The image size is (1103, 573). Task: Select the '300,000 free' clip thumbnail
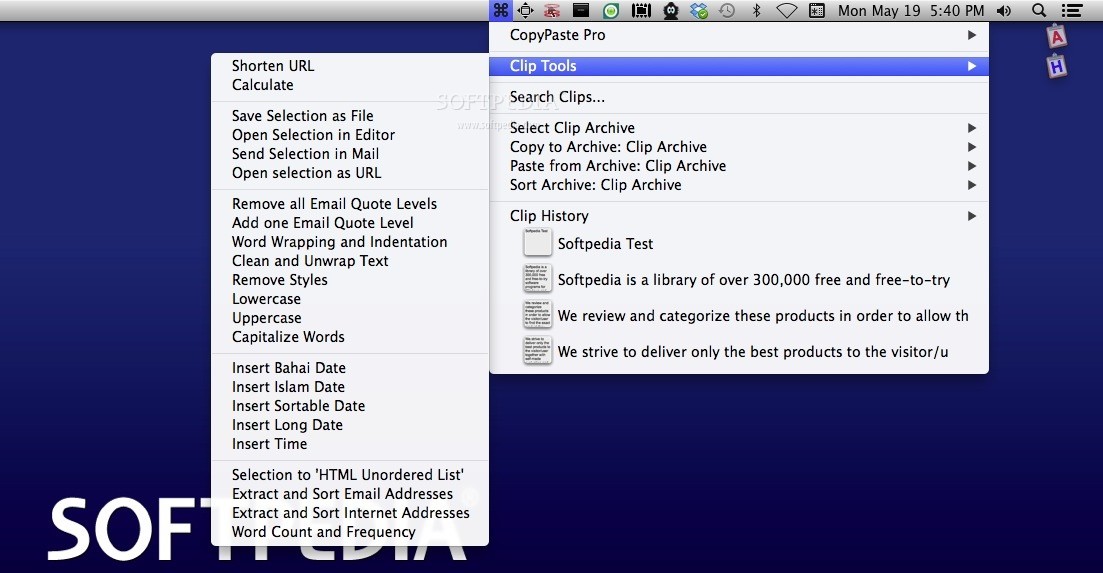(x=537, y=278)
